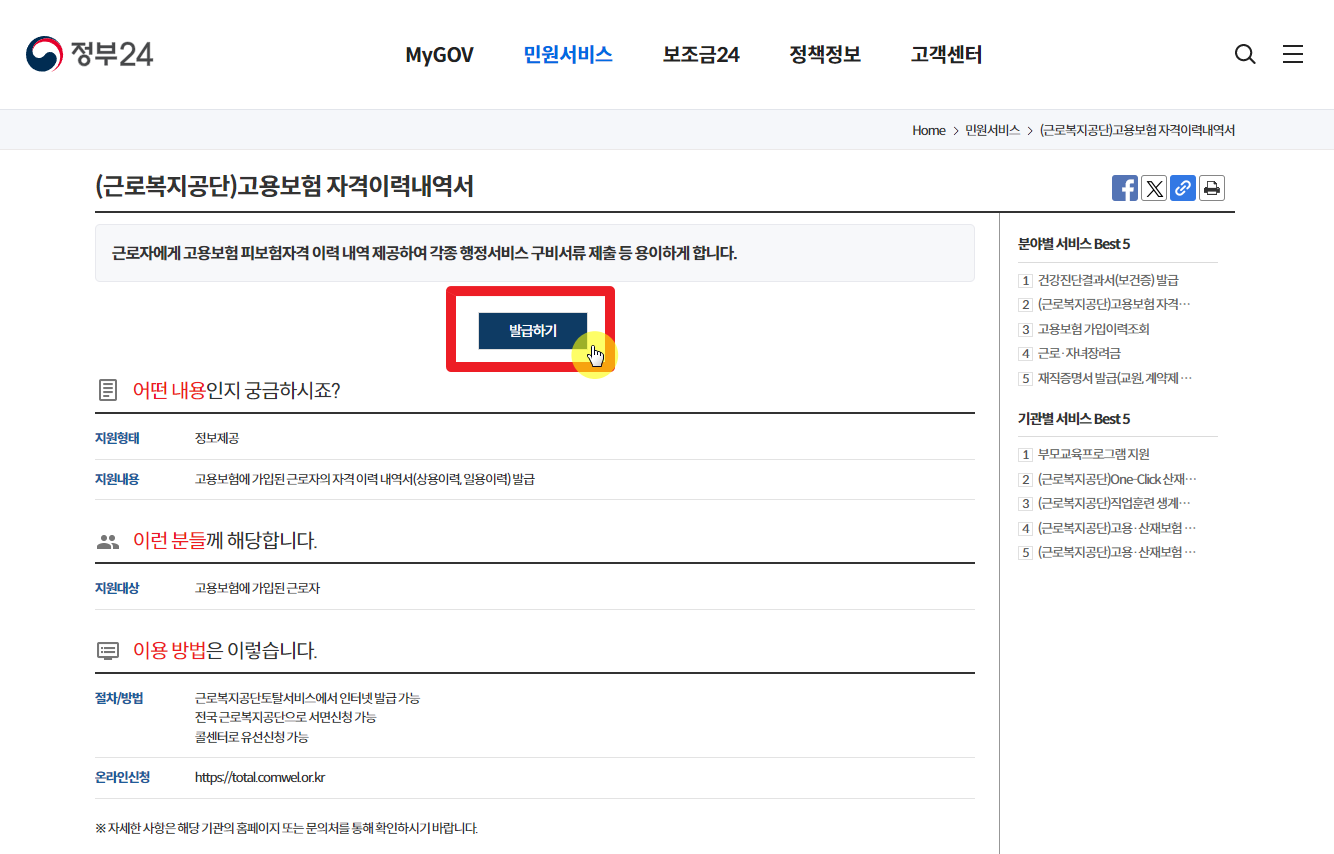Click the highlighted 발급하기 button
The image size is (1334, 854).
(x=531, y=330)
